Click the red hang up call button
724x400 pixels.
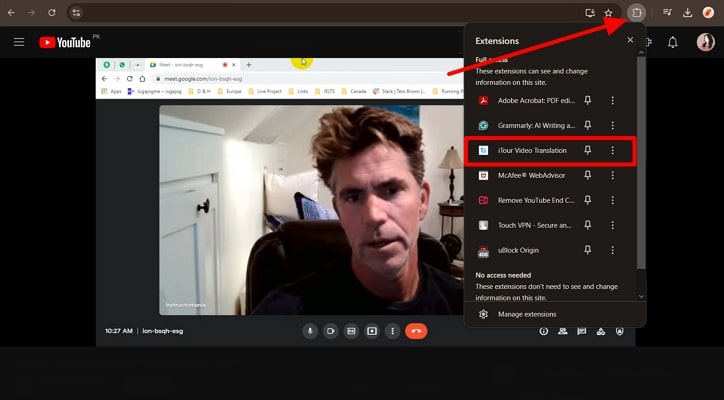pyautogui.click(x=416, y=331)
